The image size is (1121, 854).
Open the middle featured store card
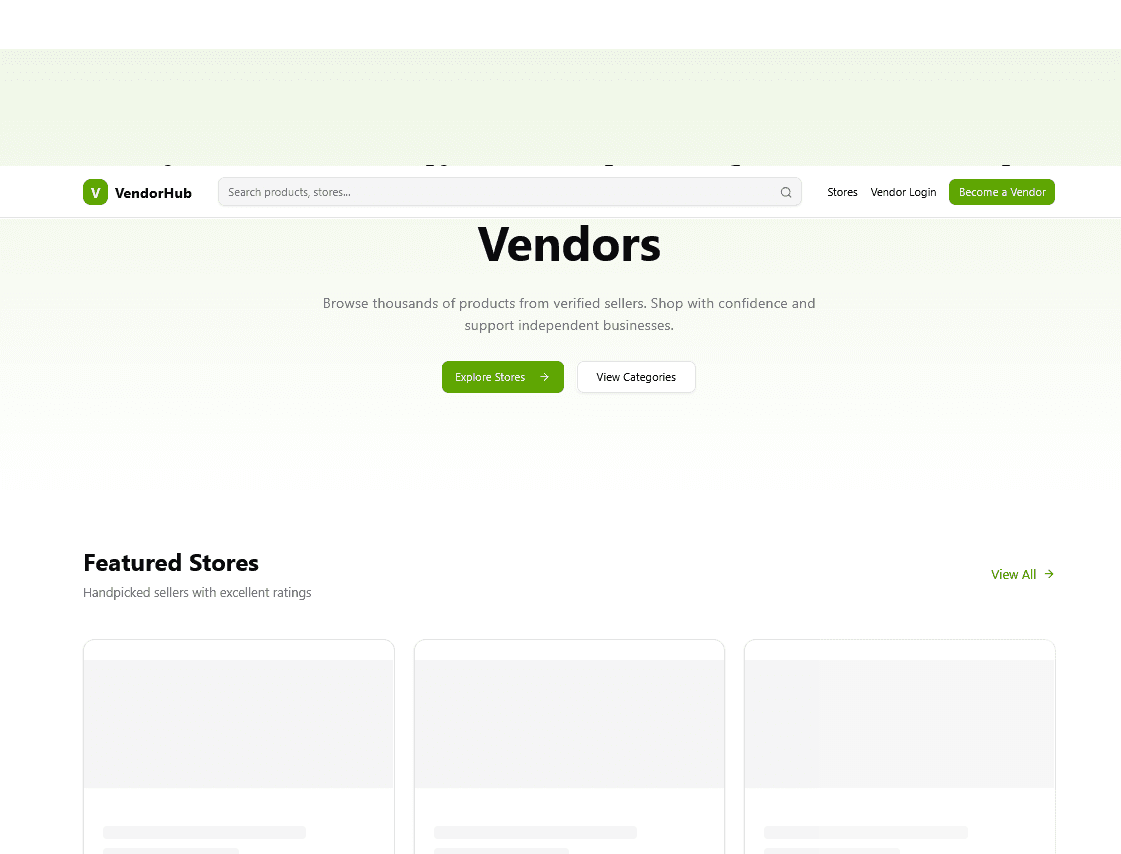(x=569, y=745)
